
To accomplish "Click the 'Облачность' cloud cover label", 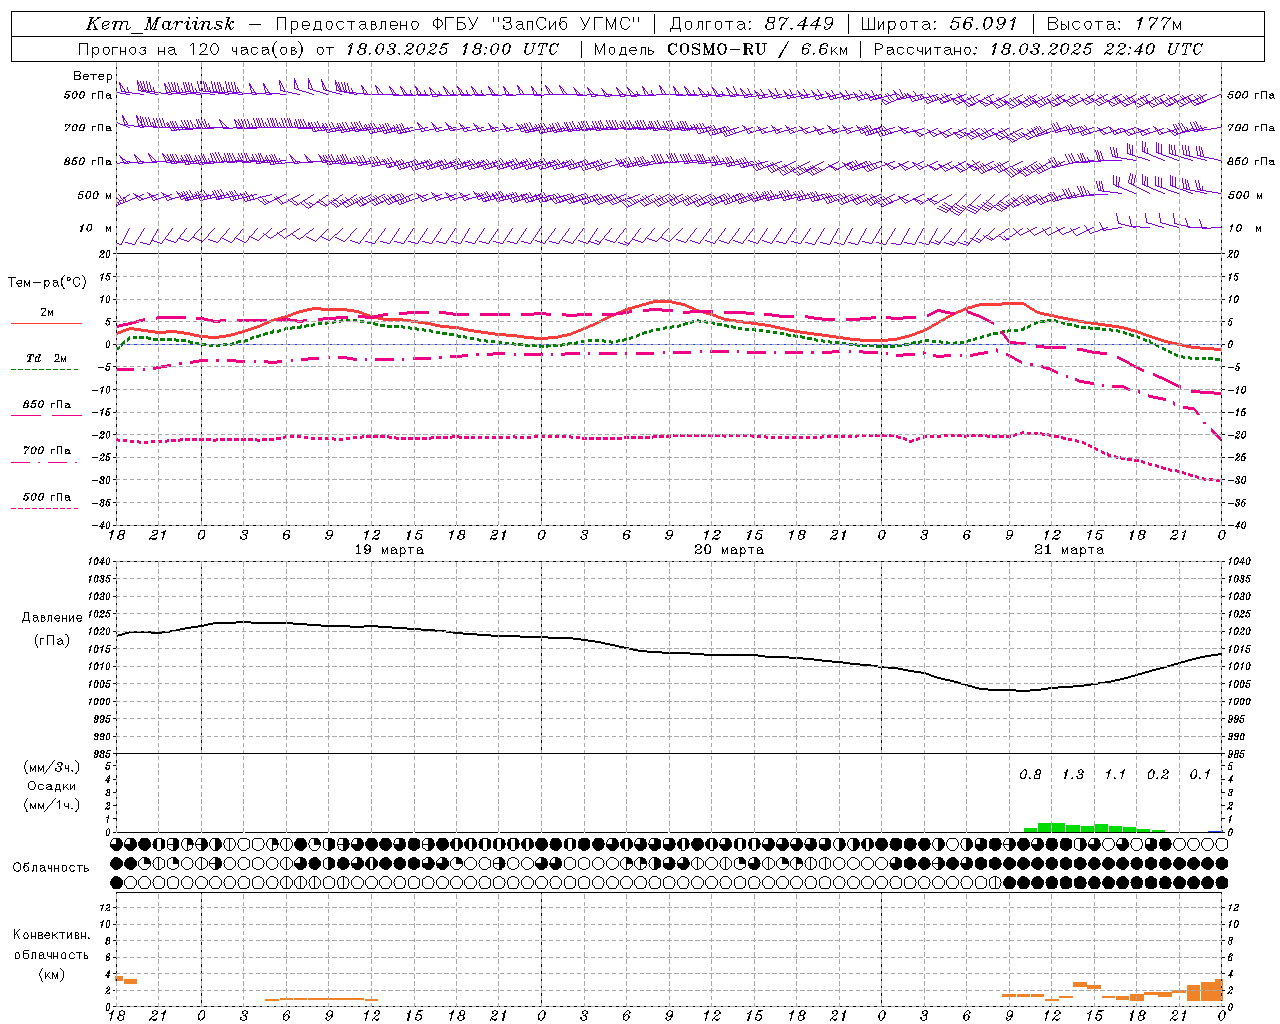I will click(x=51, y=867).
